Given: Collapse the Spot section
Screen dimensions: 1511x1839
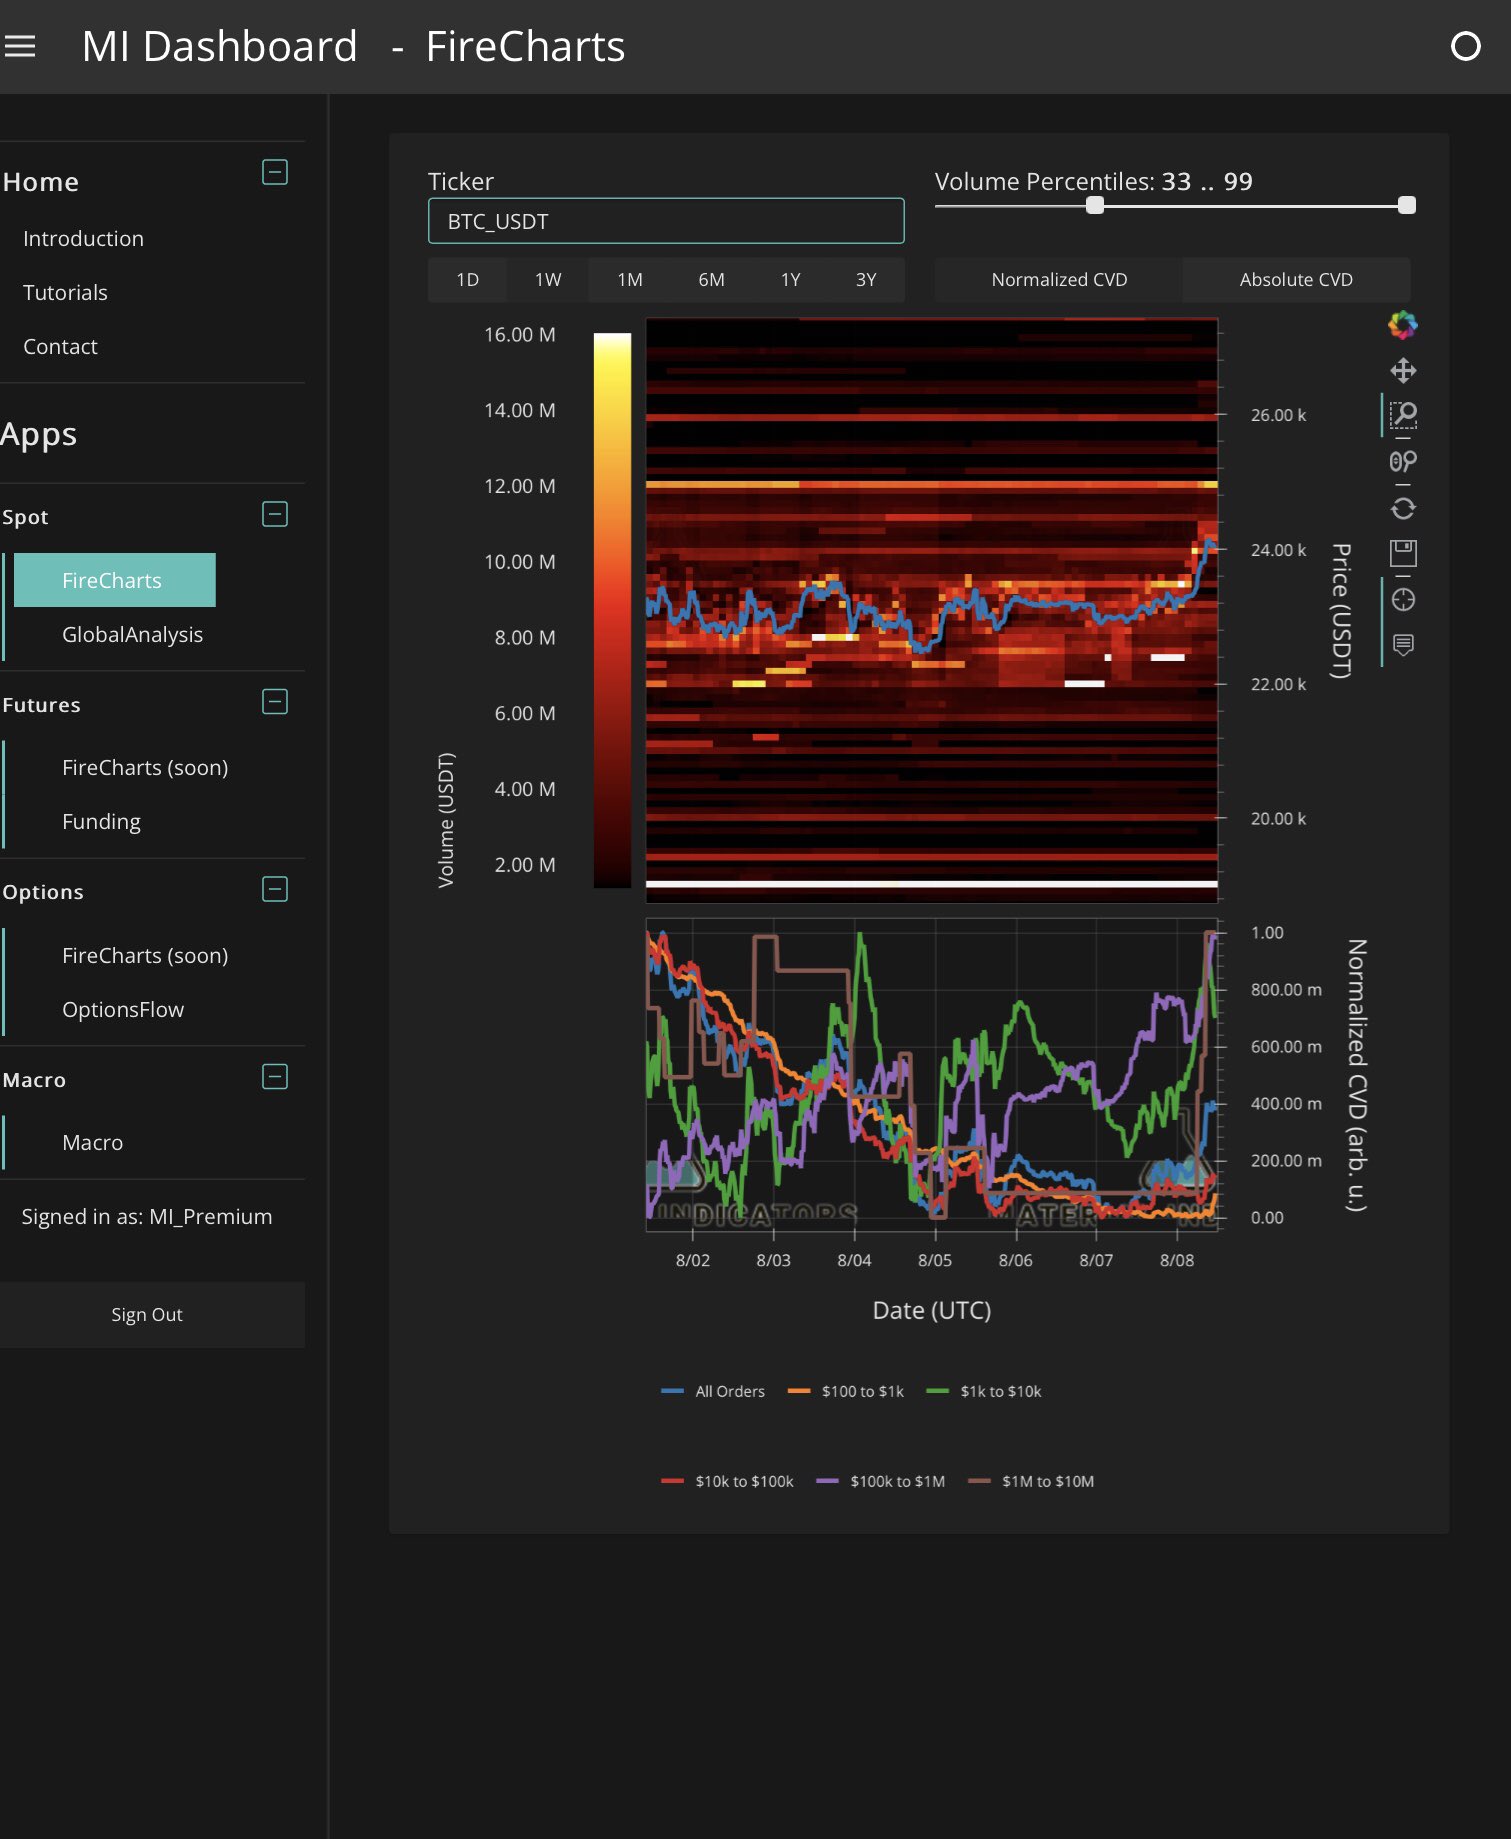Looking at the screenshot, I should pyautogui.click(x=275, y=514).
